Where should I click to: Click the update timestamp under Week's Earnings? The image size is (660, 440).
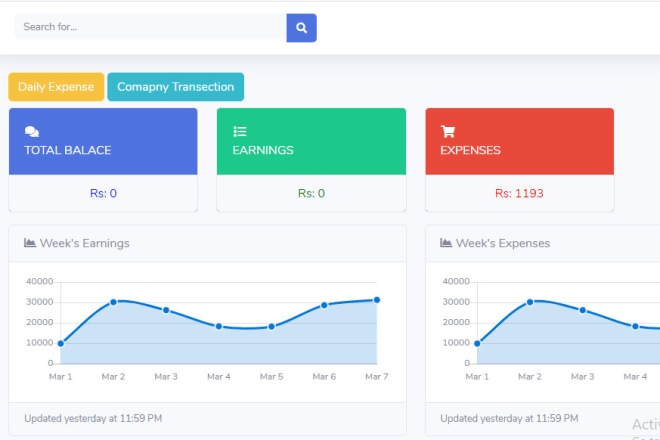click(93, 419)
